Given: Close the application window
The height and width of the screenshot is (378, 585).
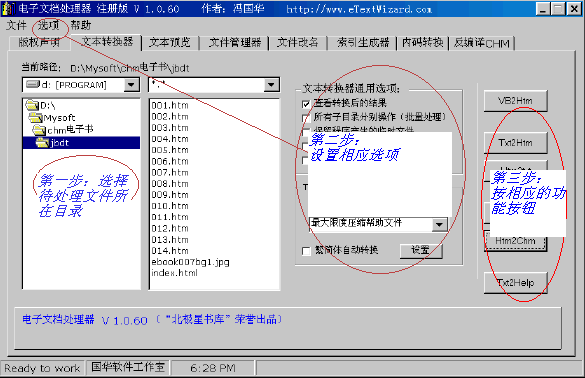Looking at the screenshot, I should (x=573, y=9).
